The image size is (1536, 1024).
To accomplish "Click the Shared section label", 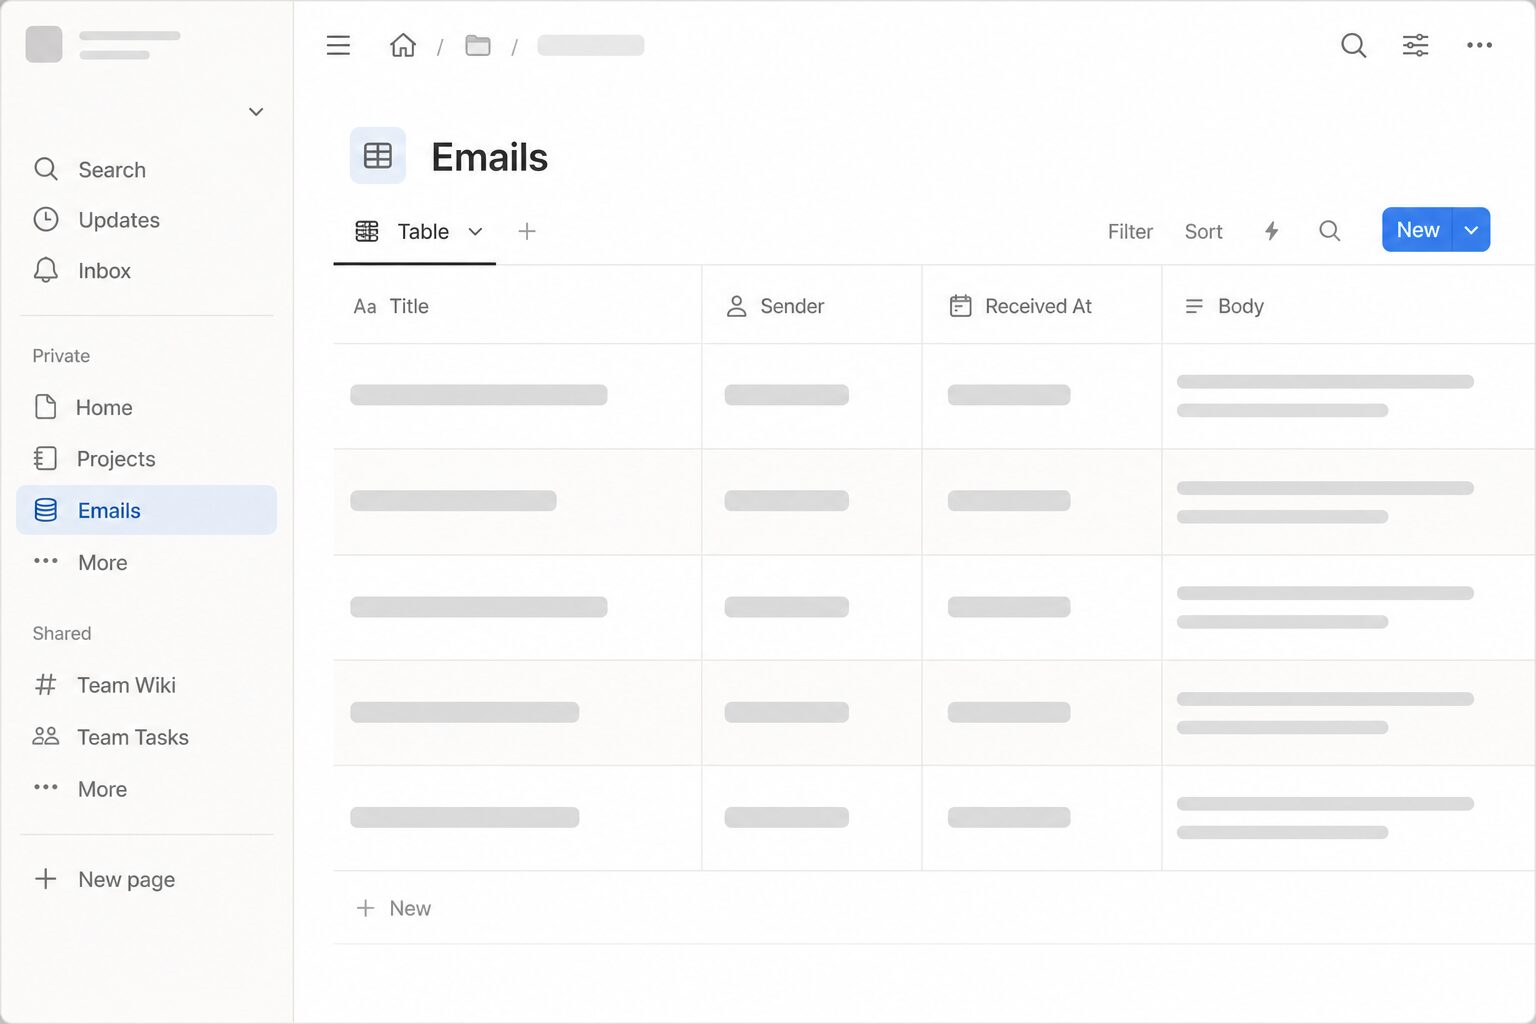I will coord(62,633).
